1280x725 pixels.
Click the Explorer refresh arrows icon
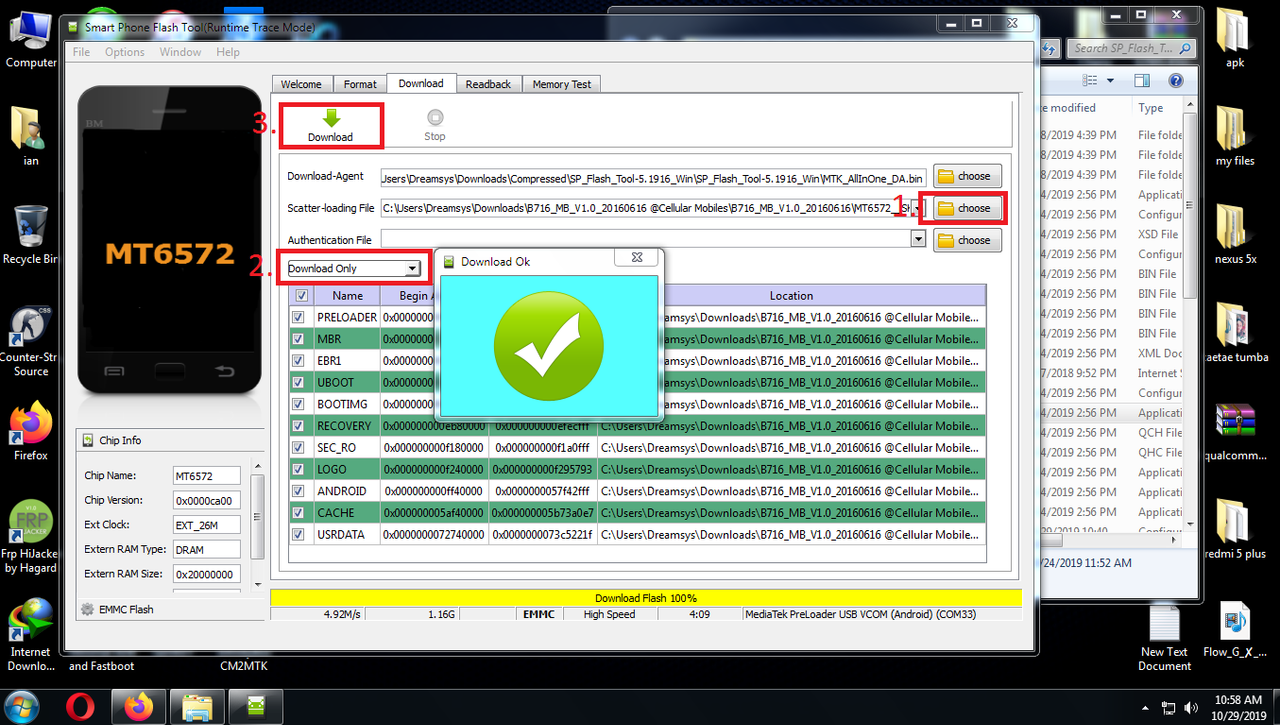[x=1050, y=47]
